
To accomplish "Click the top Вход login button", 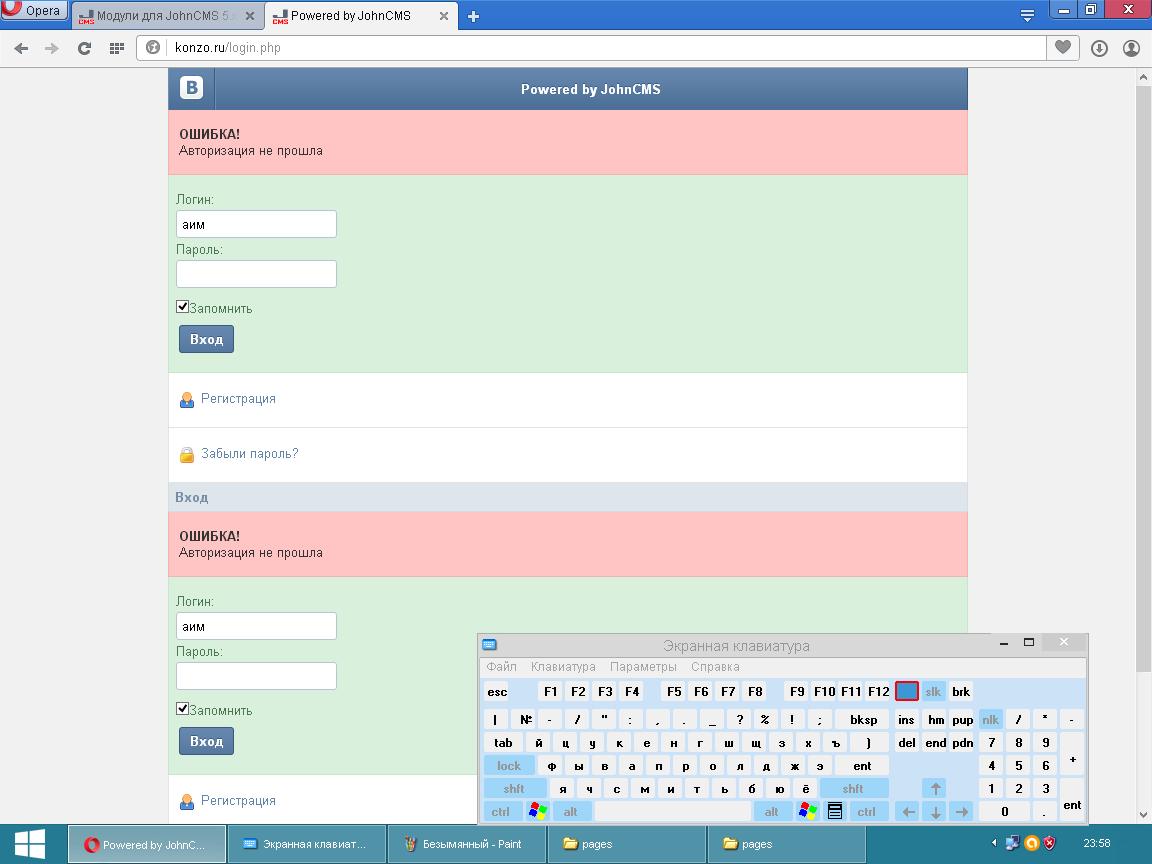I will (x=206, y=339).
